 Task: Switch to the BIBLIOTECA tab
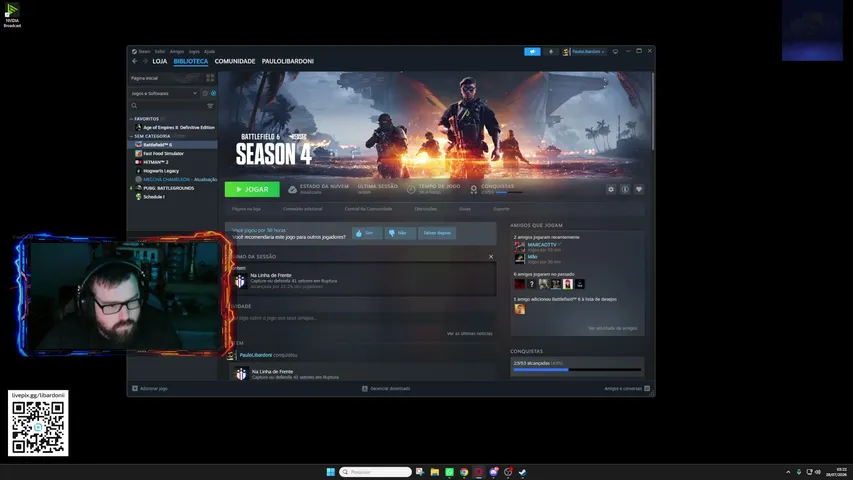coord(190,61)
